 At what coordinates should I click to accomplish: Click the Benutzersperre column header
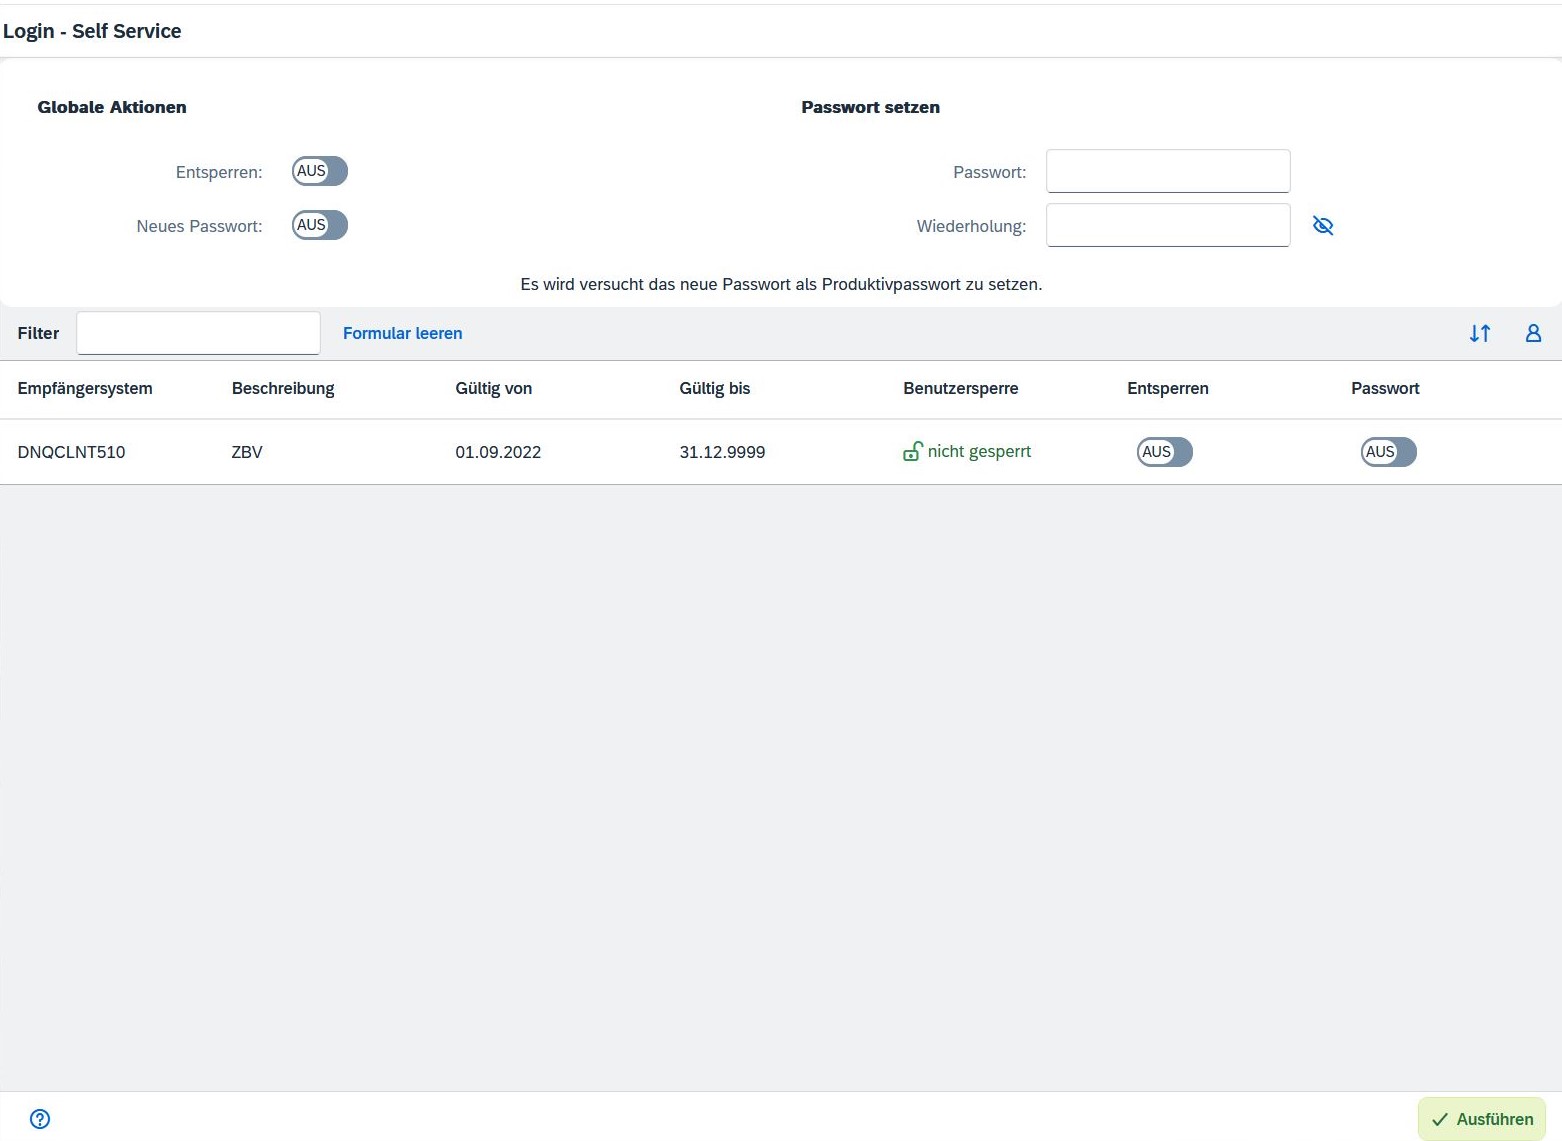(x=960, y=389)
